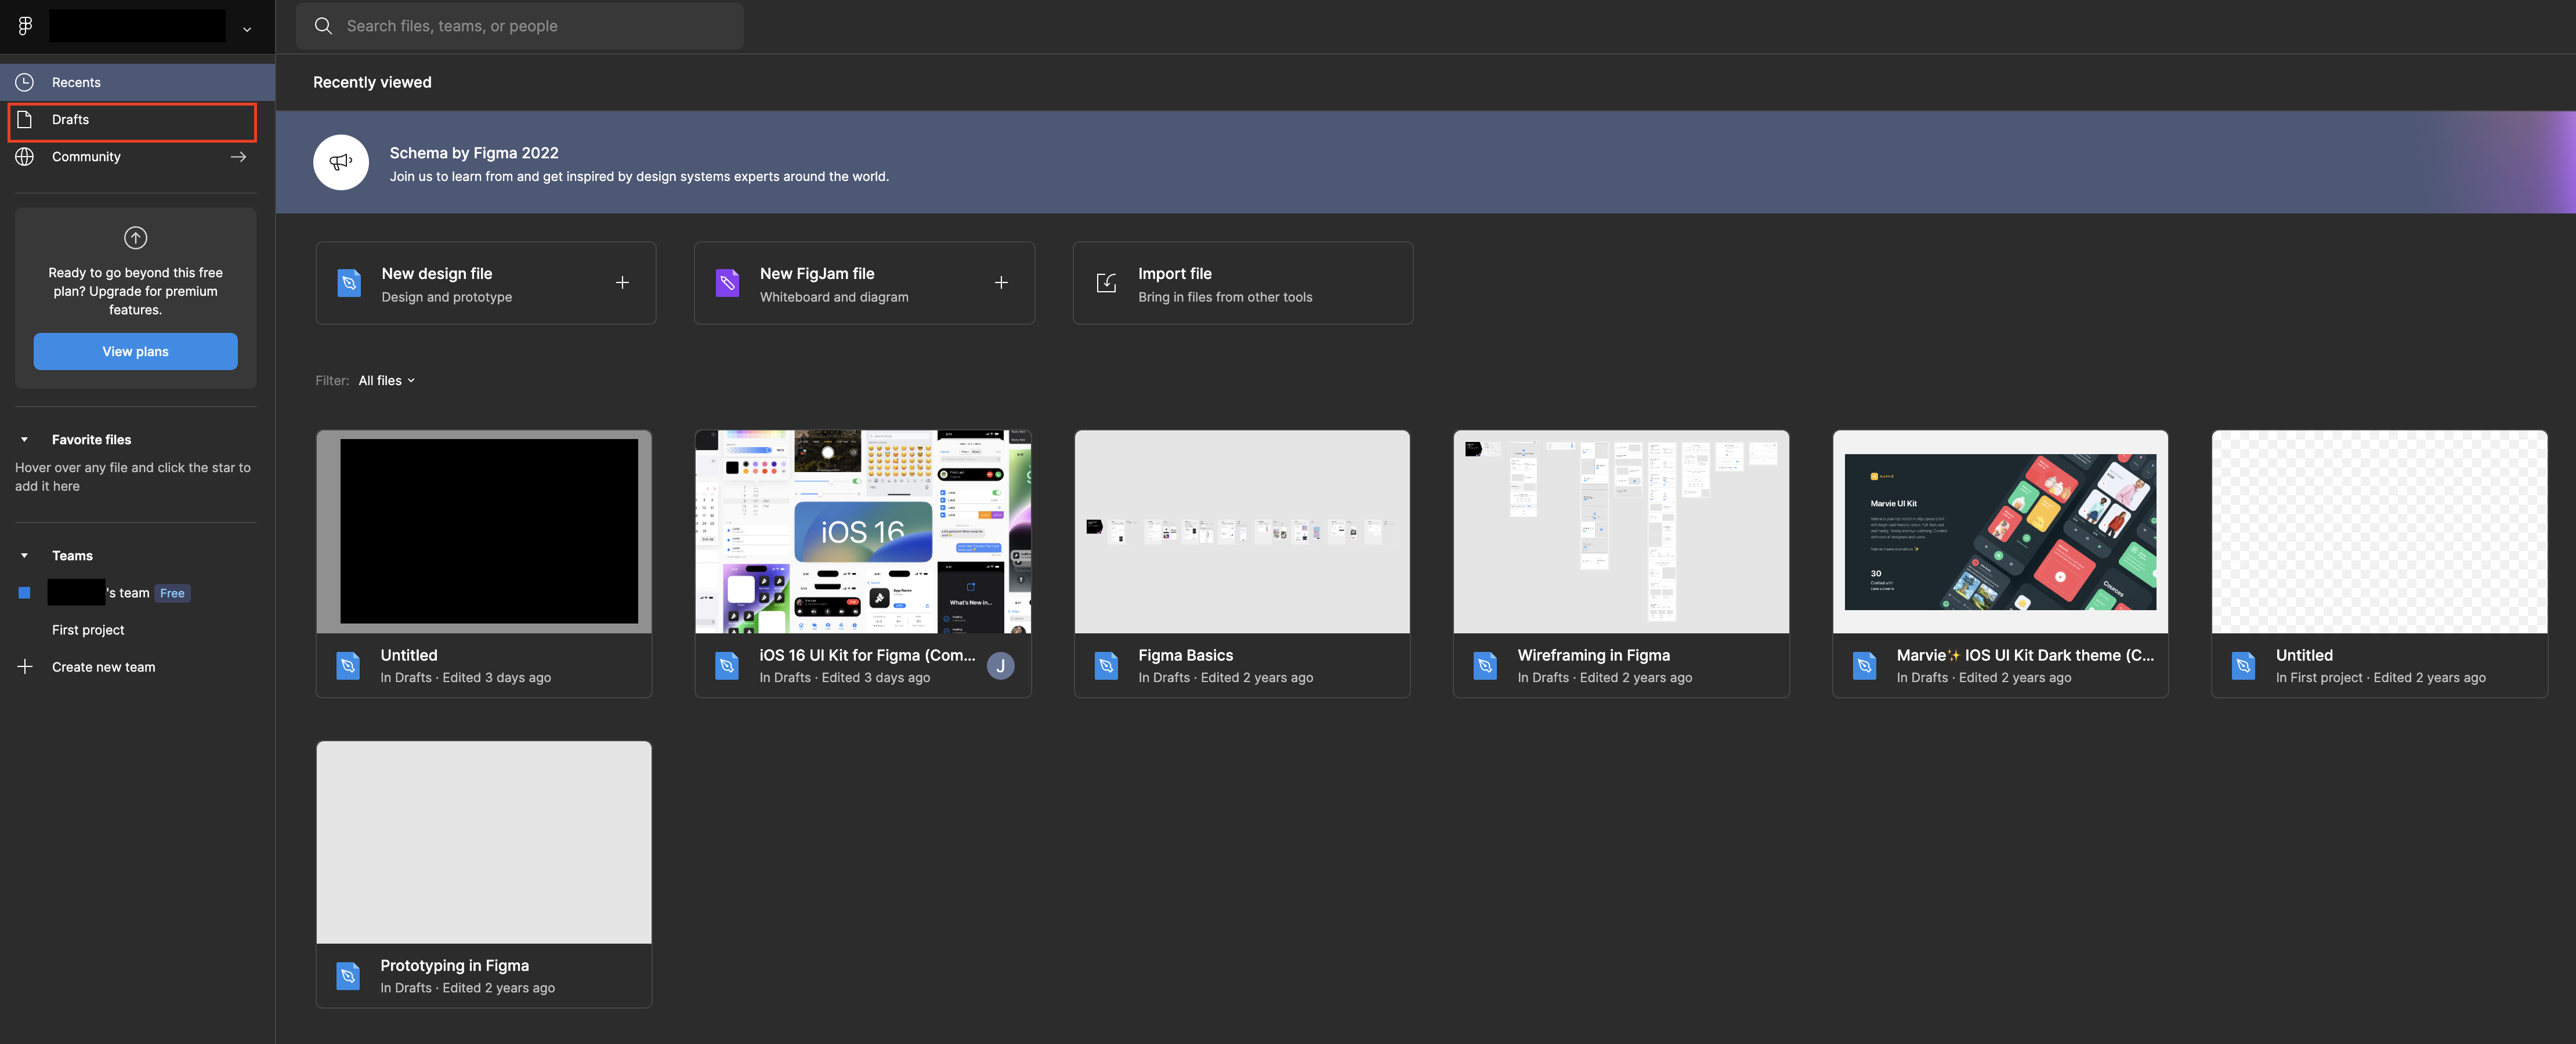Viewport: 2576px width, 1044px height.
Task: Click plus icon on New design file
Action: click(x=622, y=283)
